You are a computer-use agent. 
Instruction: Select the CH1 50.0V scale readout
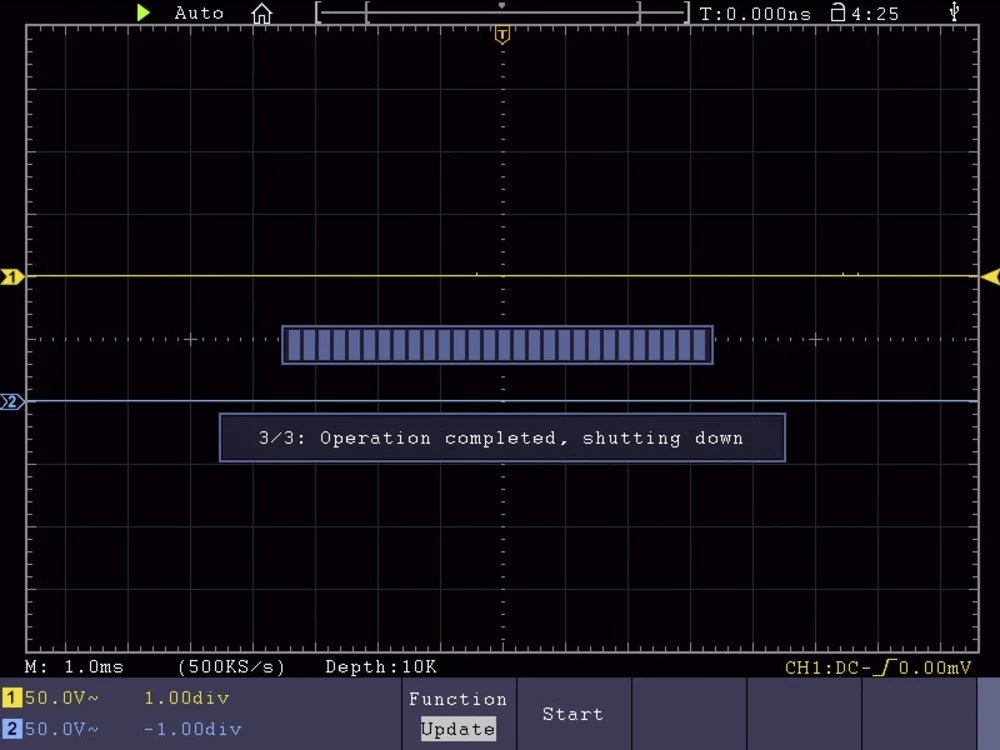pyautogui.click(x=62, y=698)
